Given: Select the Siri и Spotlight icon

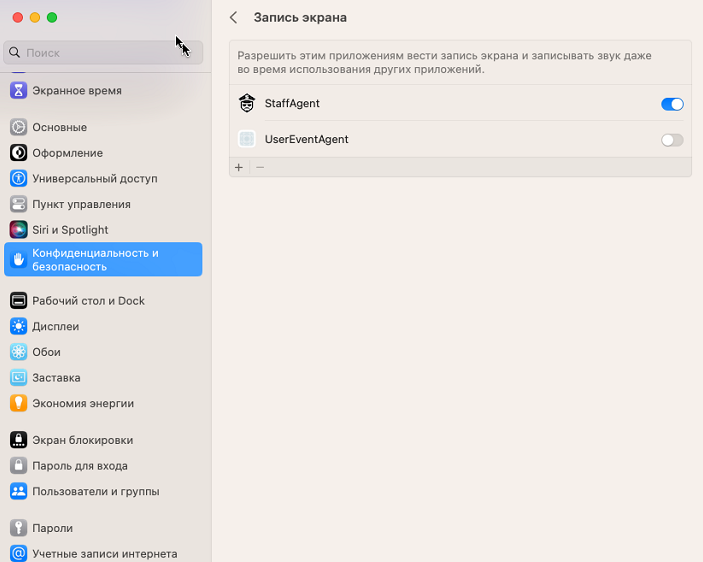Looking at the screenshot, I should pos(18,230).
